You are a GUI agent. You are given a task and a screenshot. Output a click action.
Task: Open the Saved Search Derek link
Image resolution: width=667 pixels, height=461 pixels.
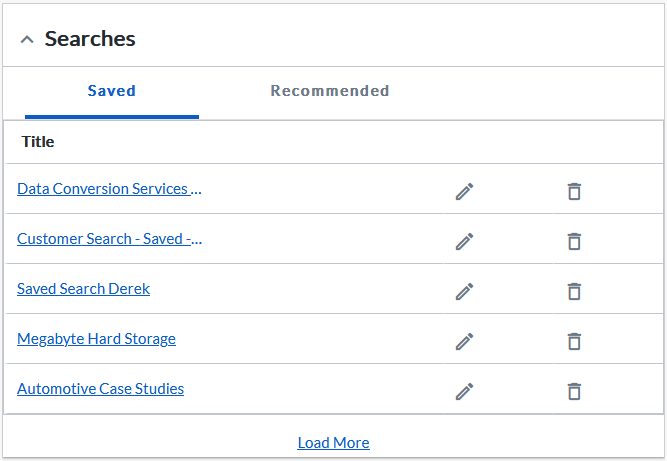(x=83, y=289)
